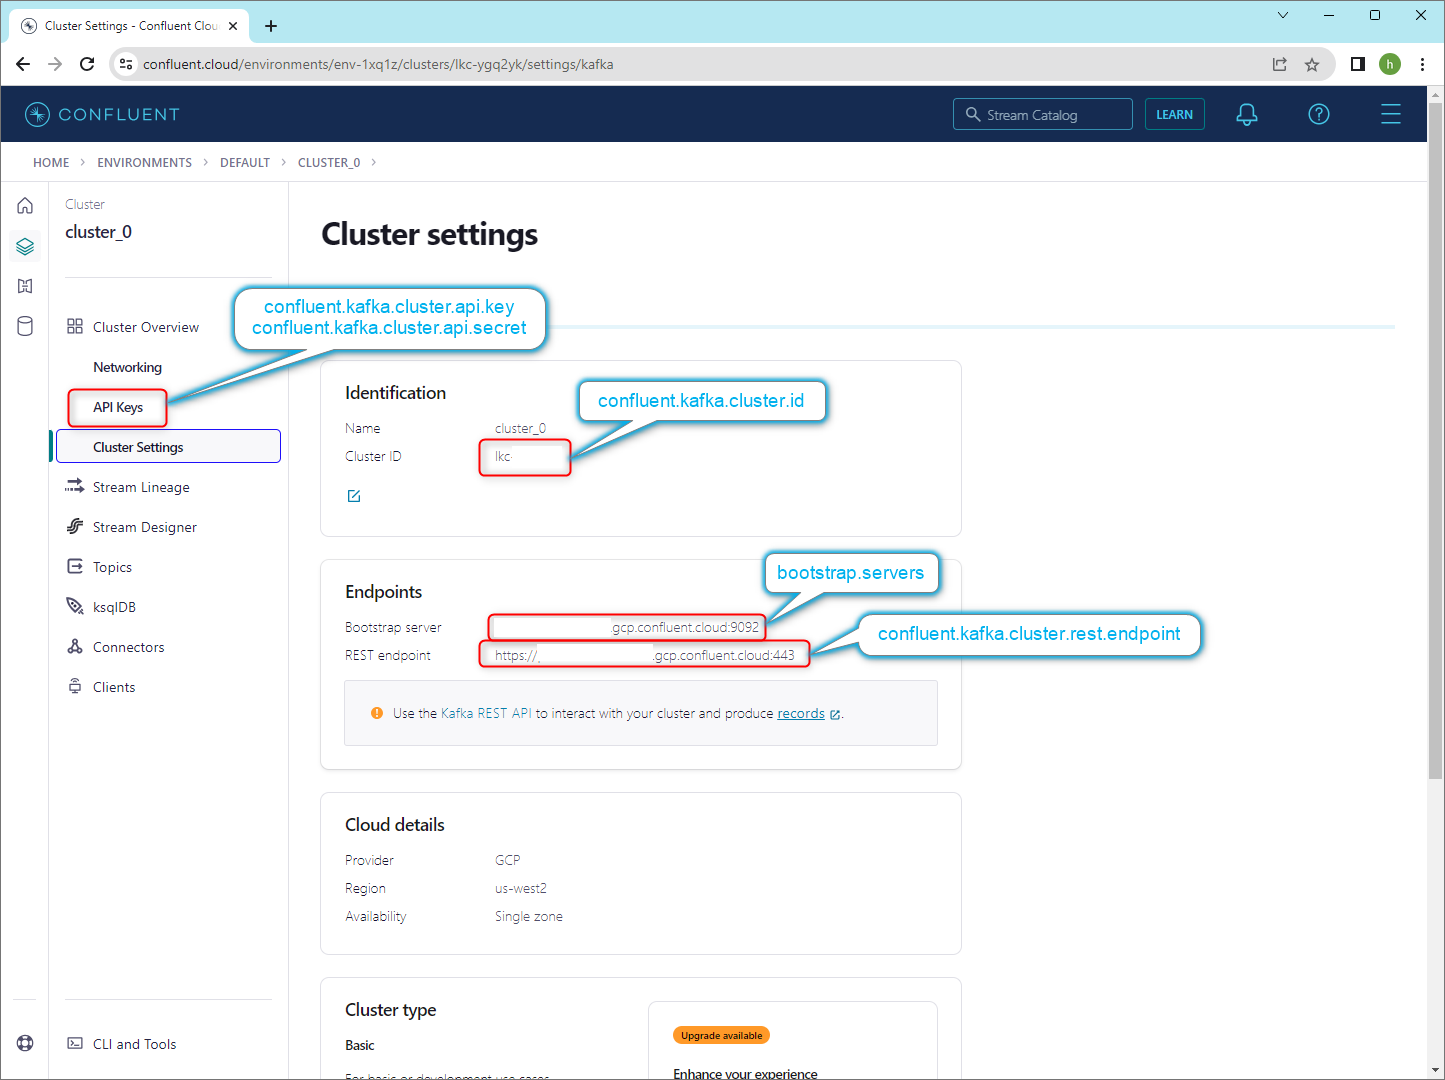Image resolution: width=1445 pixels, height=1080 pixels.
Task: Open the Kafka REST API link
Action: coord(486,713)
